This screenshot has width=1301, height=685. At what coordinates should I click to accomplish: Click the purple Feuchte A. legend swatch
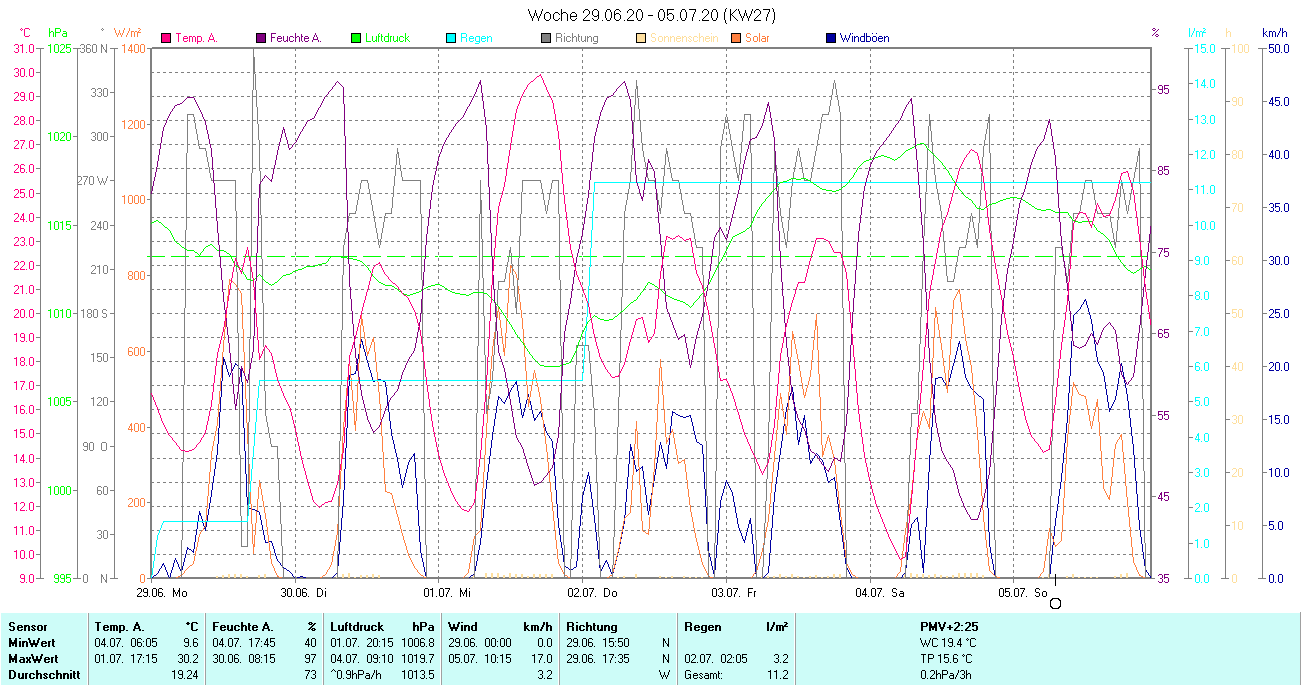tap(262, 38)
